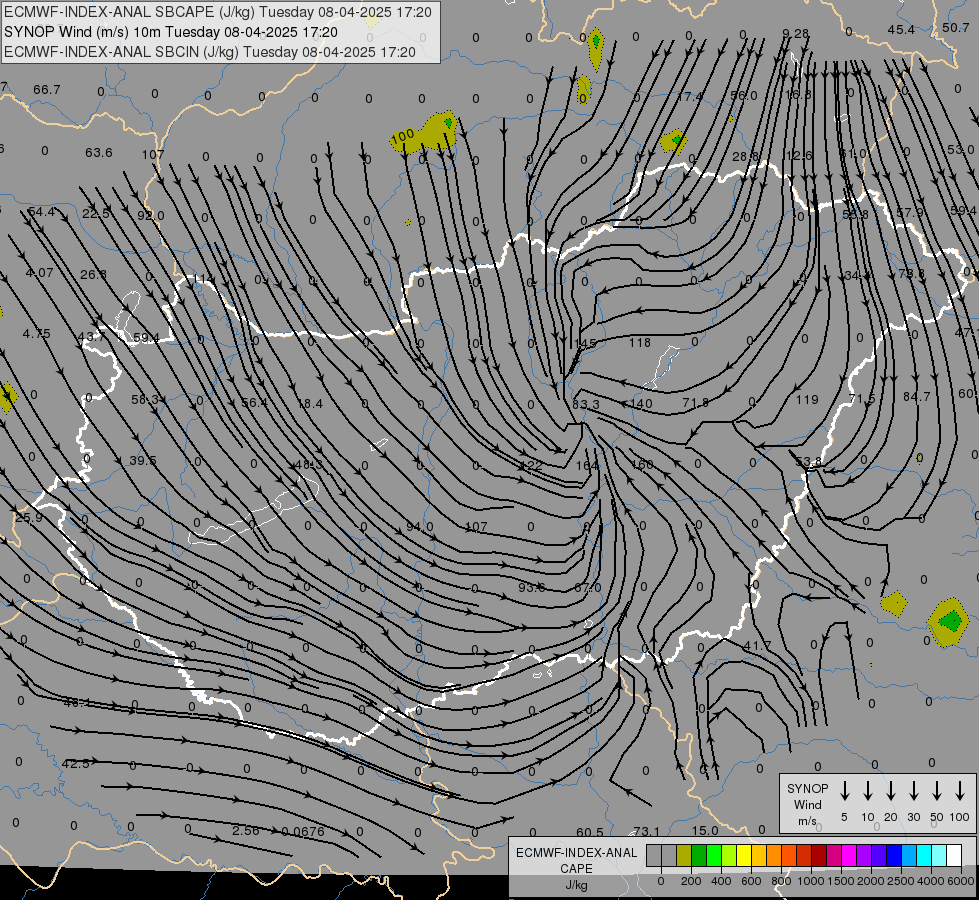Click the map value '92.0'
Screen dimensions: 979x900
150,215
